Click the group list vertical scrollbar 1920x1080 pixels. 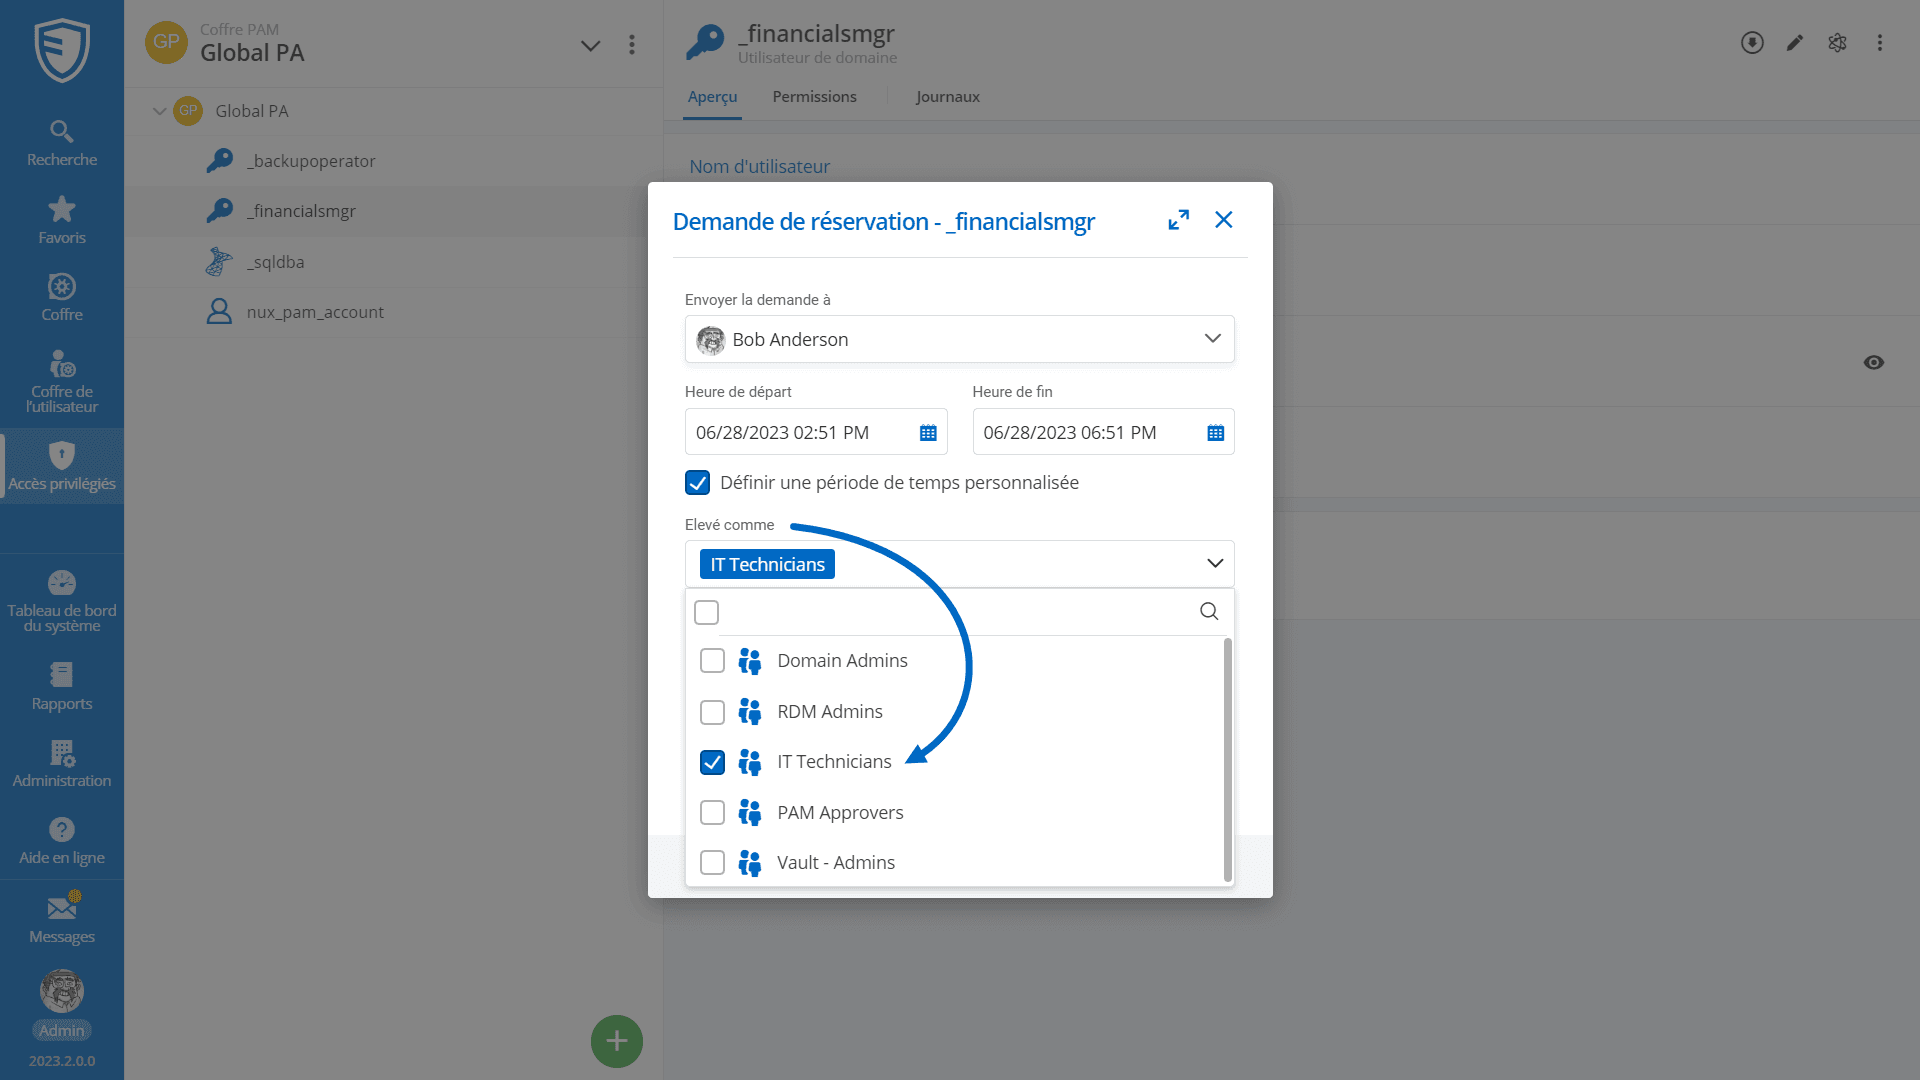point(1227,760)
